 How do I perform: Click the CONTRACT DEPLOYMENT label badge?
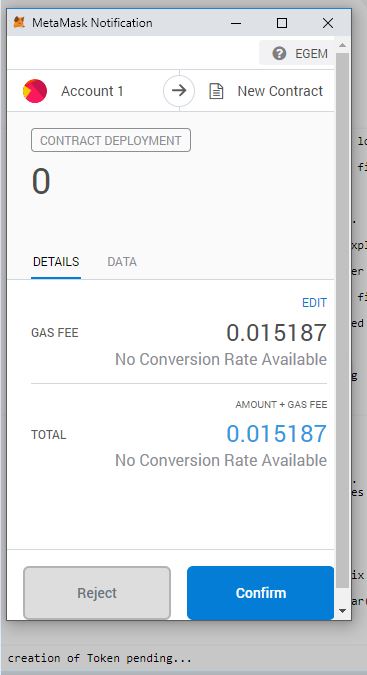pyautogui.click(x=111, y=140)
